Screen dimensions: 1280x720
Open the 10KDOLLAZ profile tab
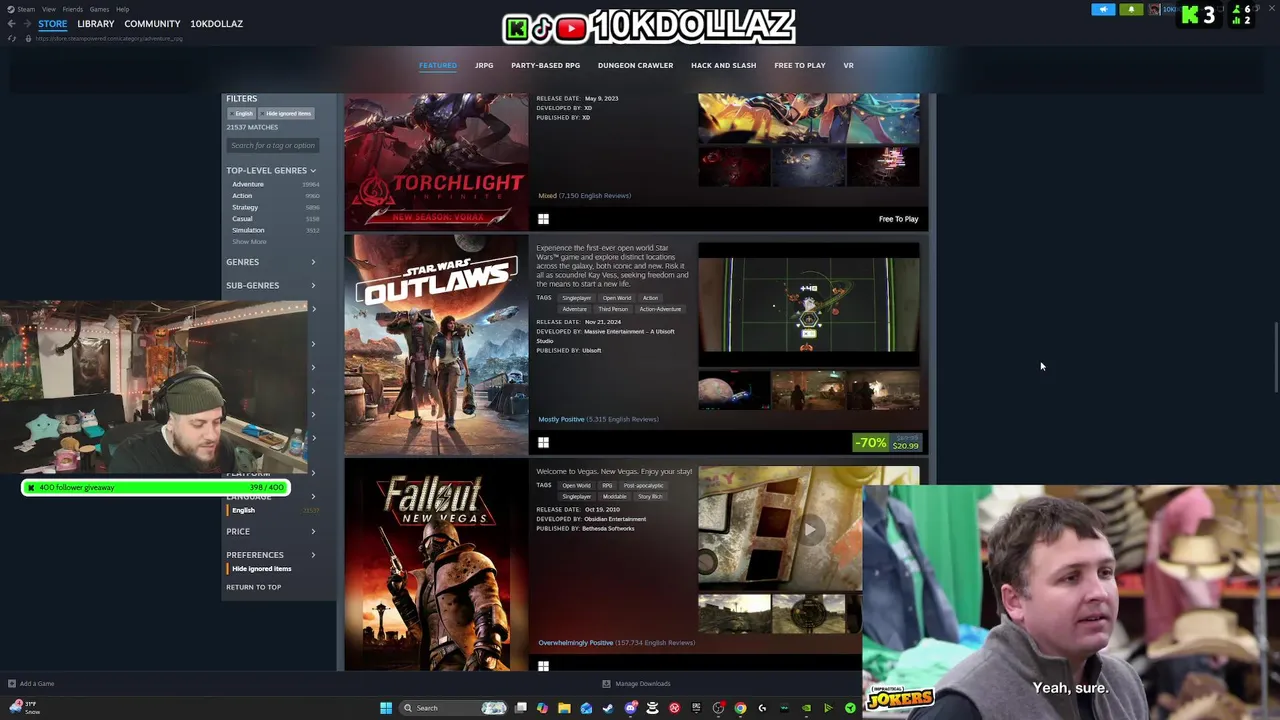(216, 24)
